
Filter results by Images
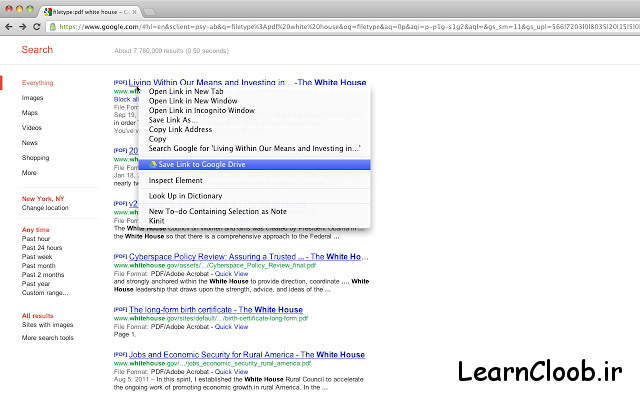(32, 98)
